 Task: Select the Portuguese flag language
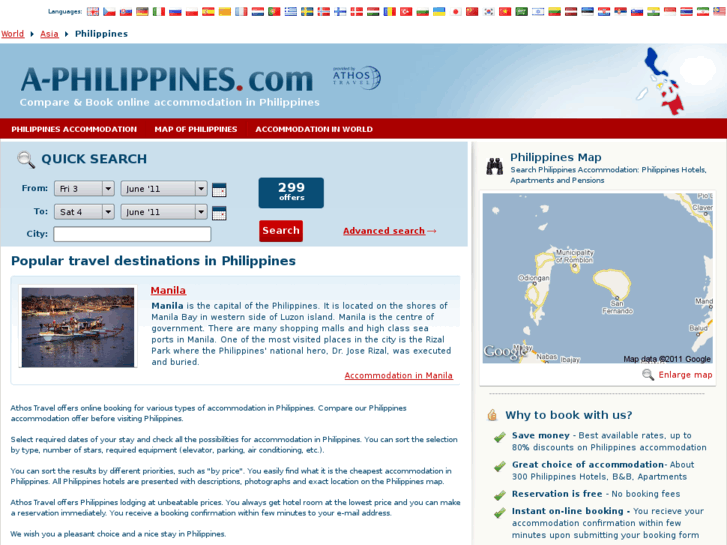click(274, 12)
